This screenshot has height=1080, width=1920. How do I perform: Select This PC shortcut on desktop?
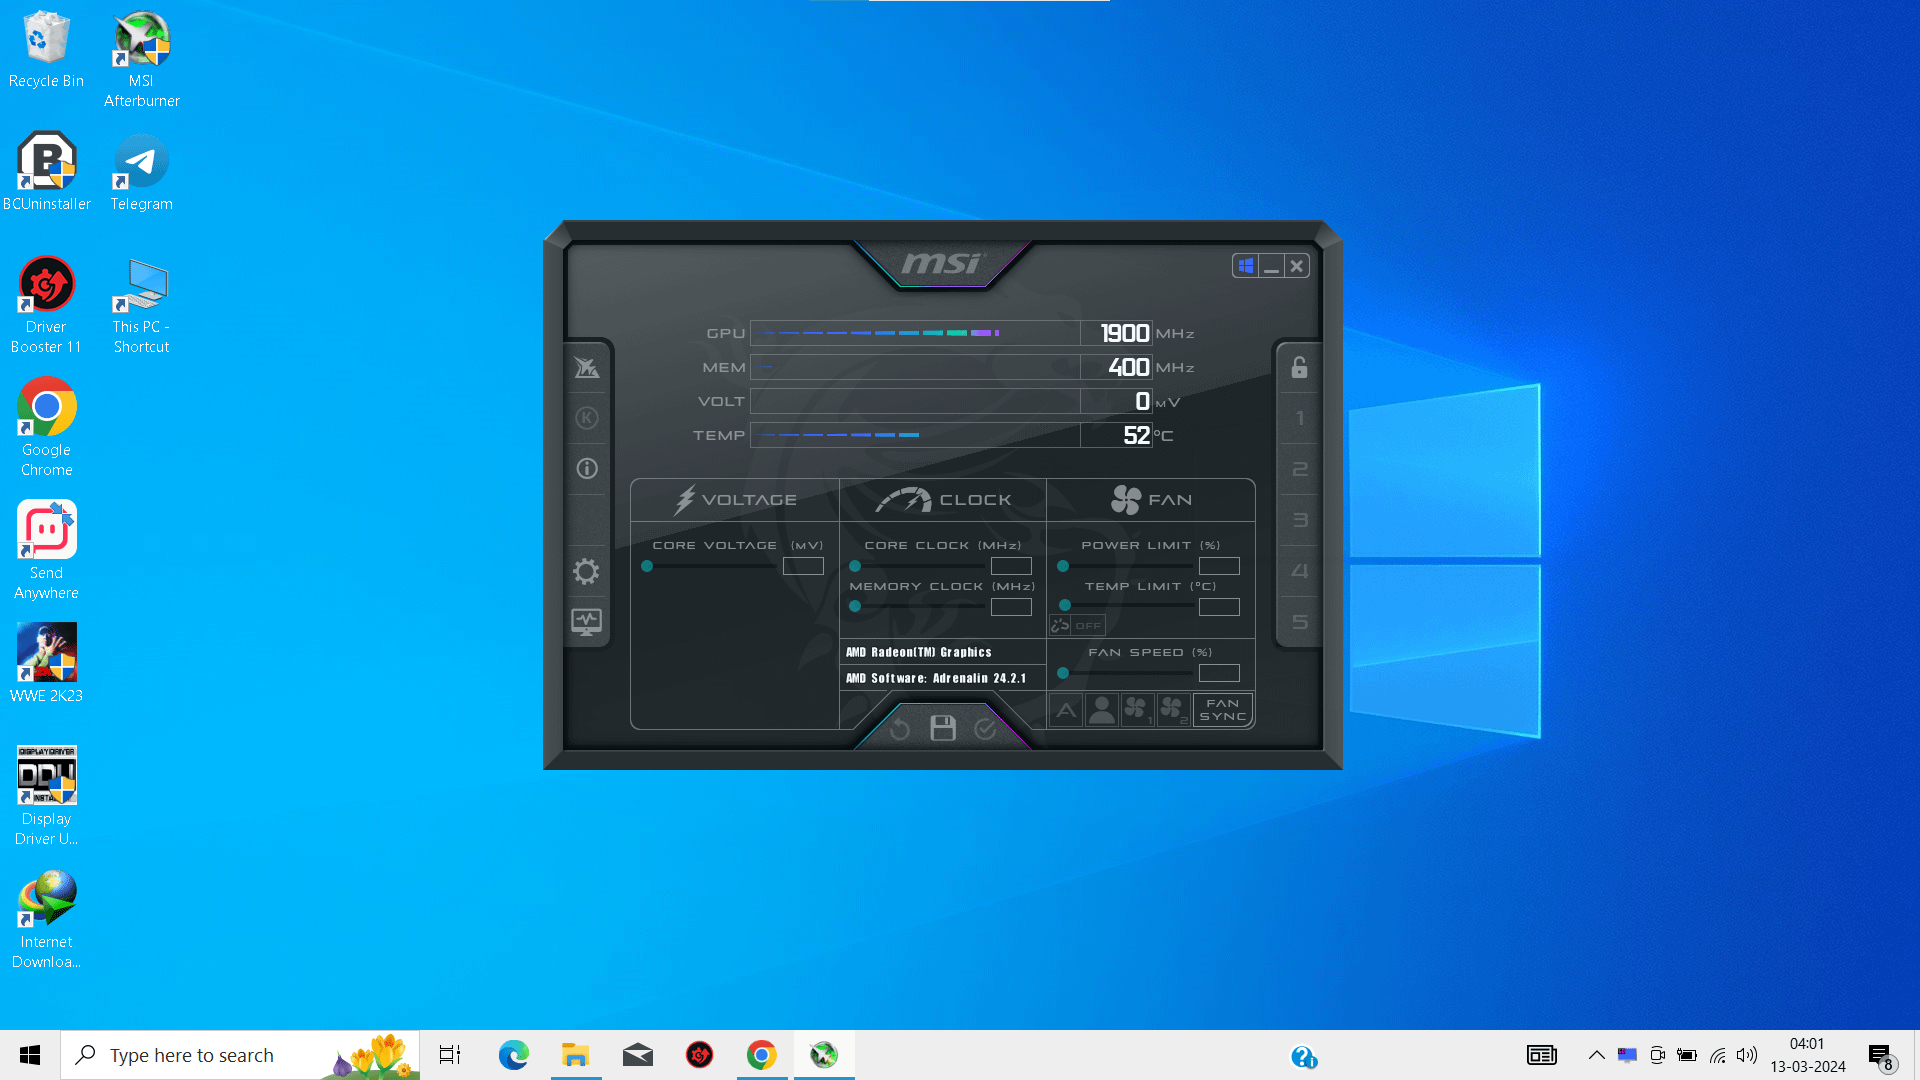[x=141, y=305]
